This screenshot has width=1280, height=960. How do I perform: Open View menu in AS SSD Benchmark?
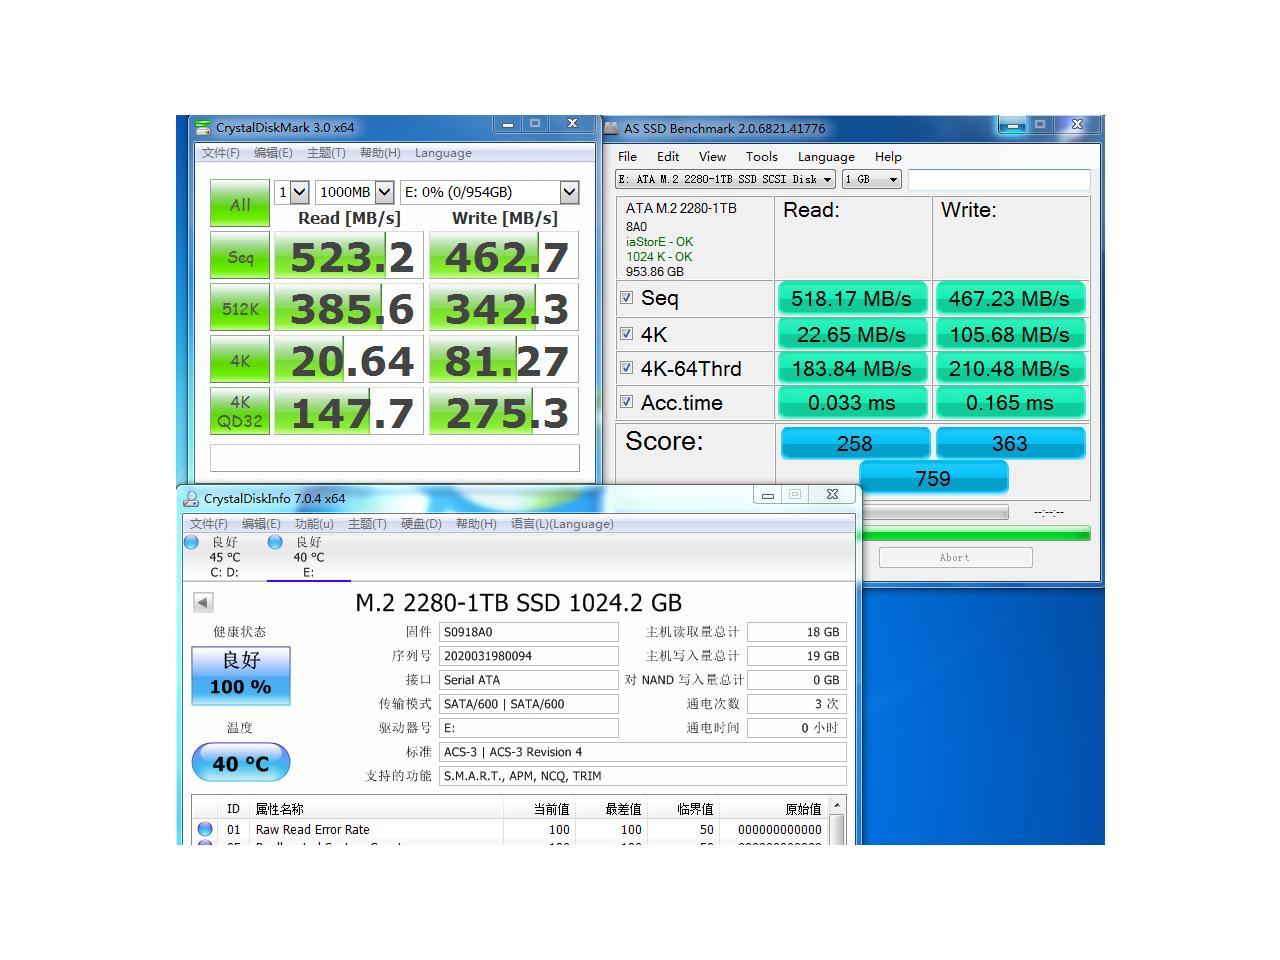tap(712, 157)
